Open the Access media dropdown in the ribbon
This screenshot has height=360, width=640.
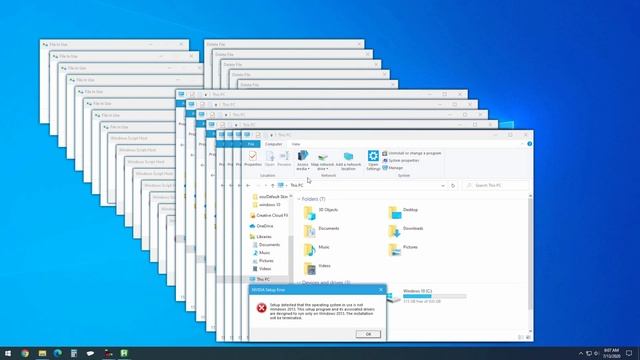(x=302, y=160)
